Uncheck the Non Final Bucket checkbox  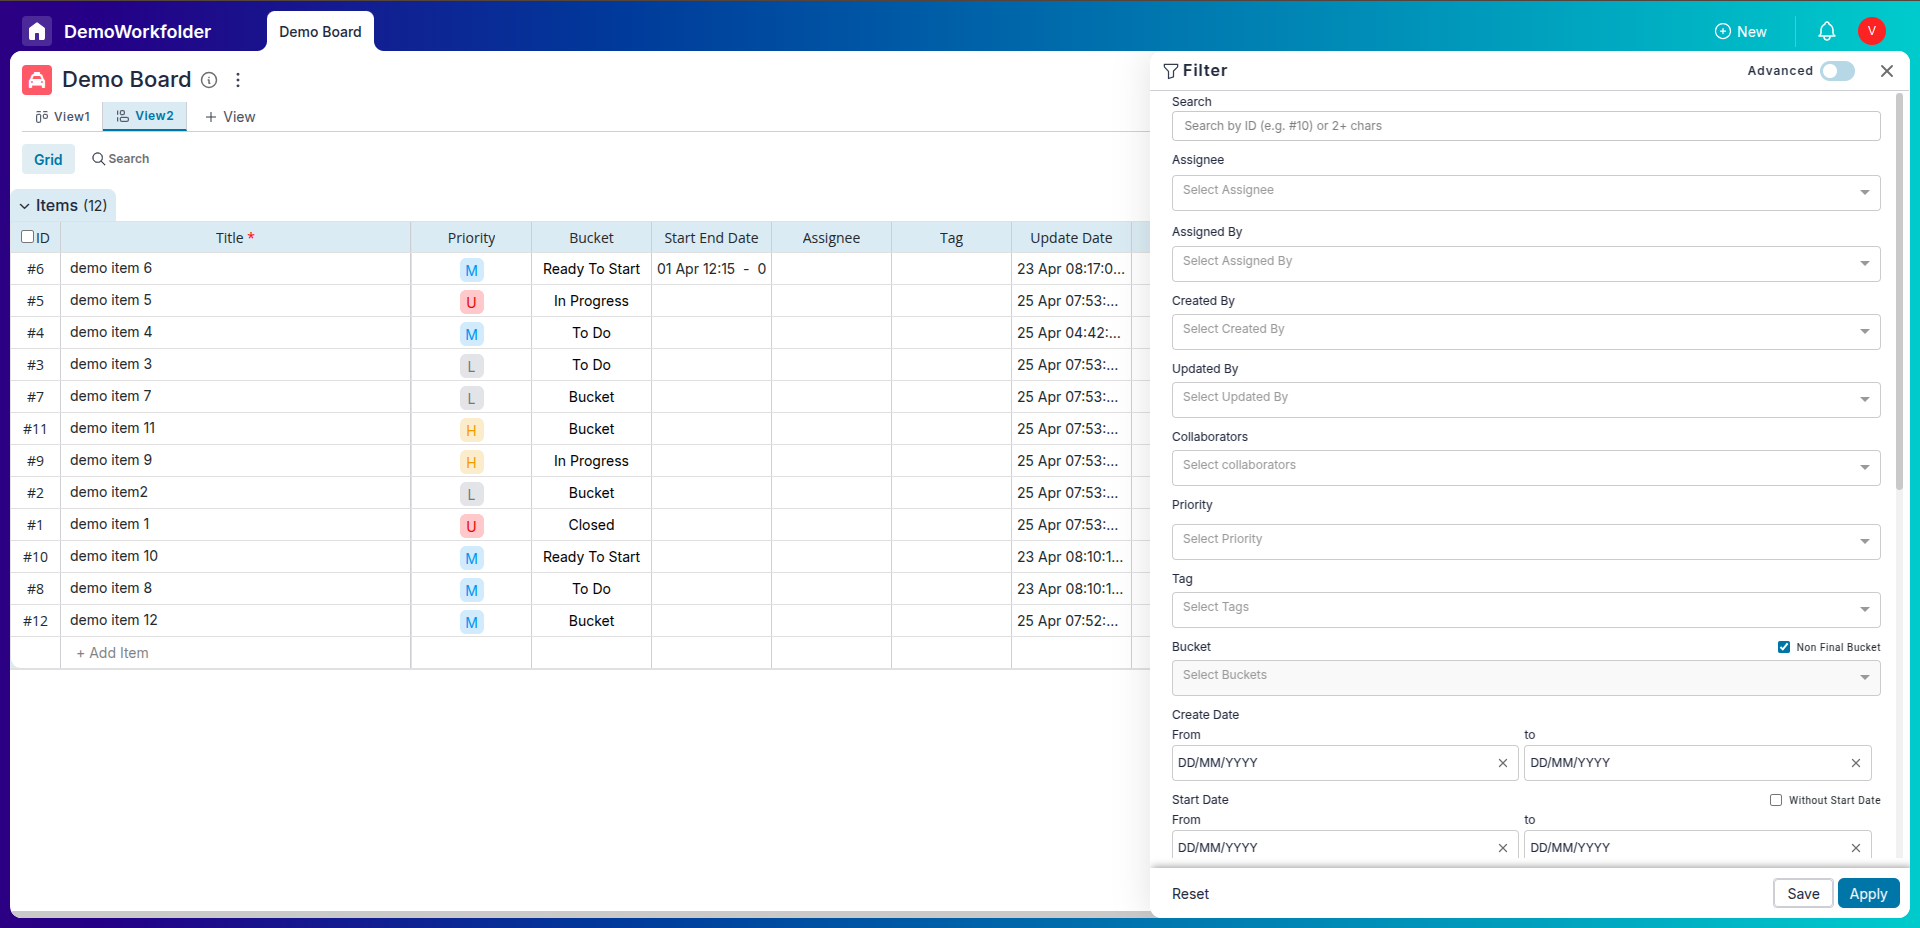(x=1784, y=647)
